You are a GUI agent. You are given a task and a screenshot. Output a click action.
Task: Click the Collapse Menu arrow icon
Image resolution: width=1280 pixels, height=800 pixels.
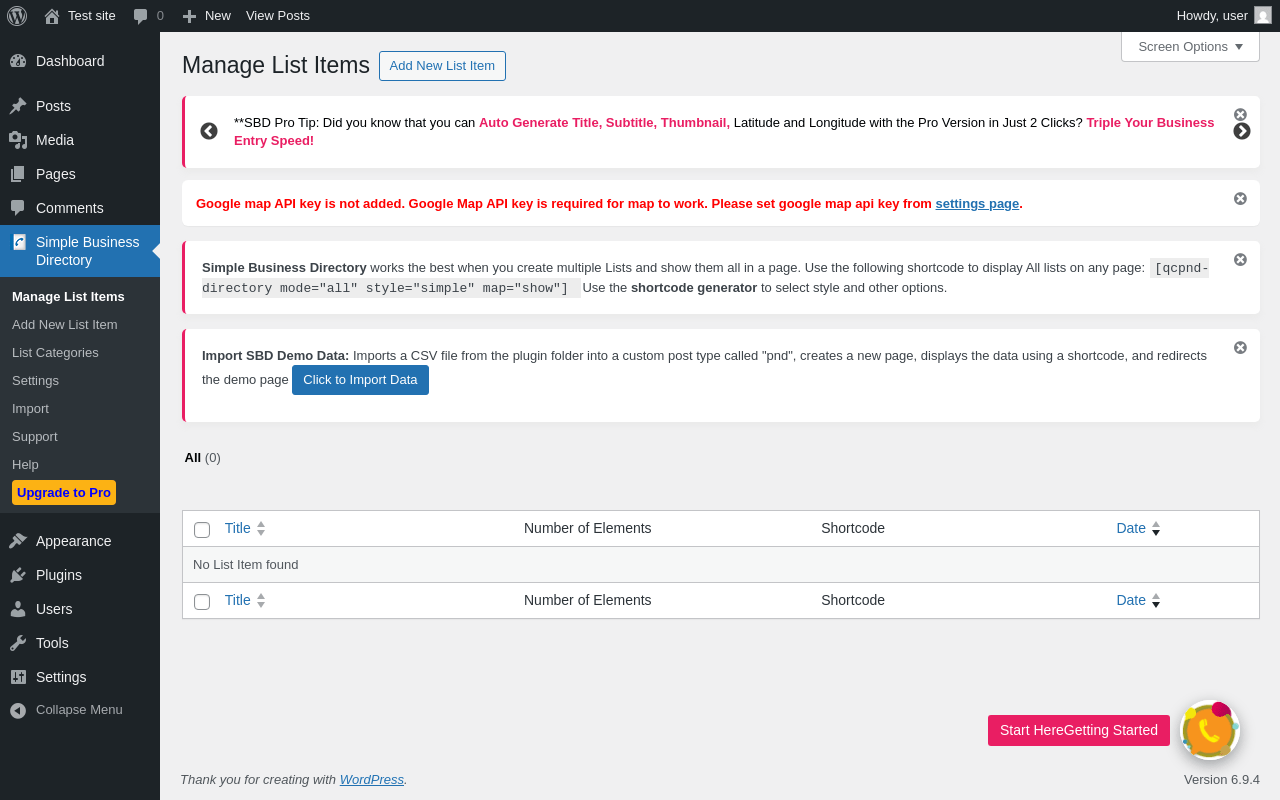click(x=18, y=710)
